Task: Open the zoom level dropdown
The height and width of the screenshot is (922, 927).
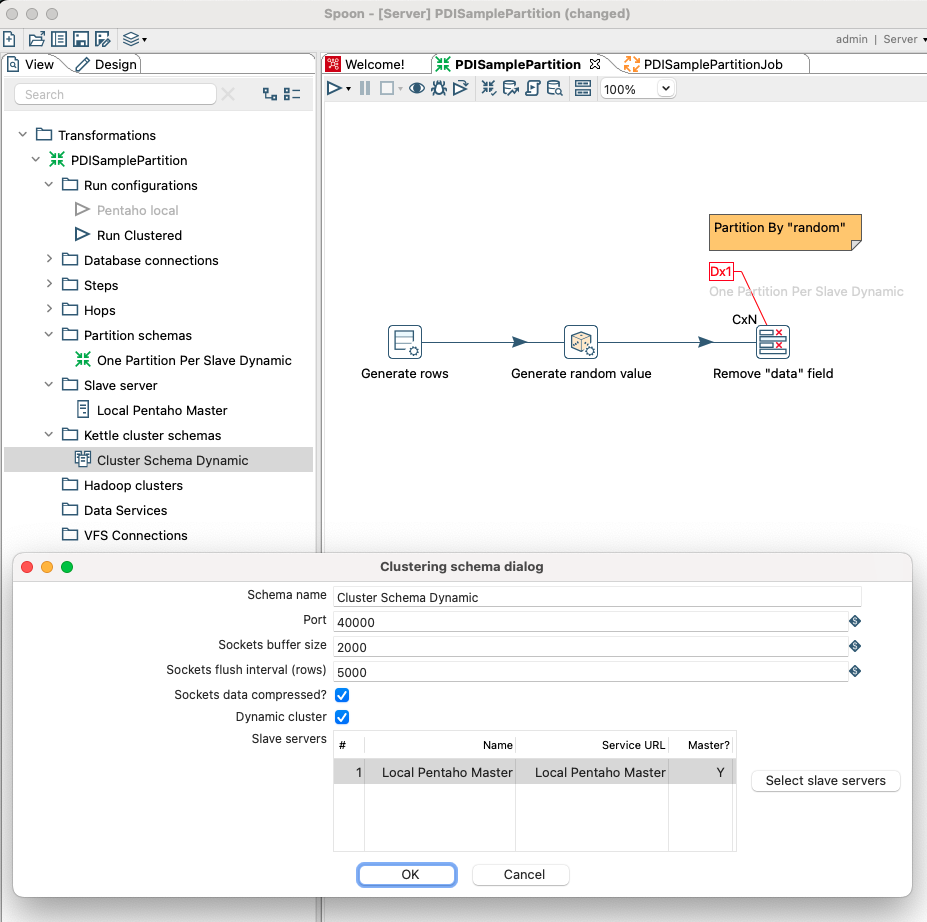Action: (x=665, y=88)
